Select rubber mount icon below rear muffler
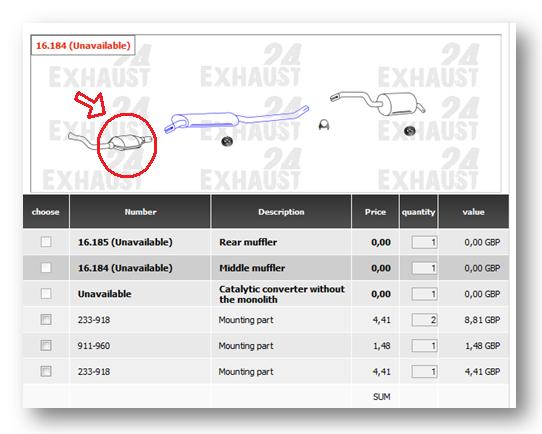Image resolution: width=542 pixels, height=434 pixels. pos(409,131)
